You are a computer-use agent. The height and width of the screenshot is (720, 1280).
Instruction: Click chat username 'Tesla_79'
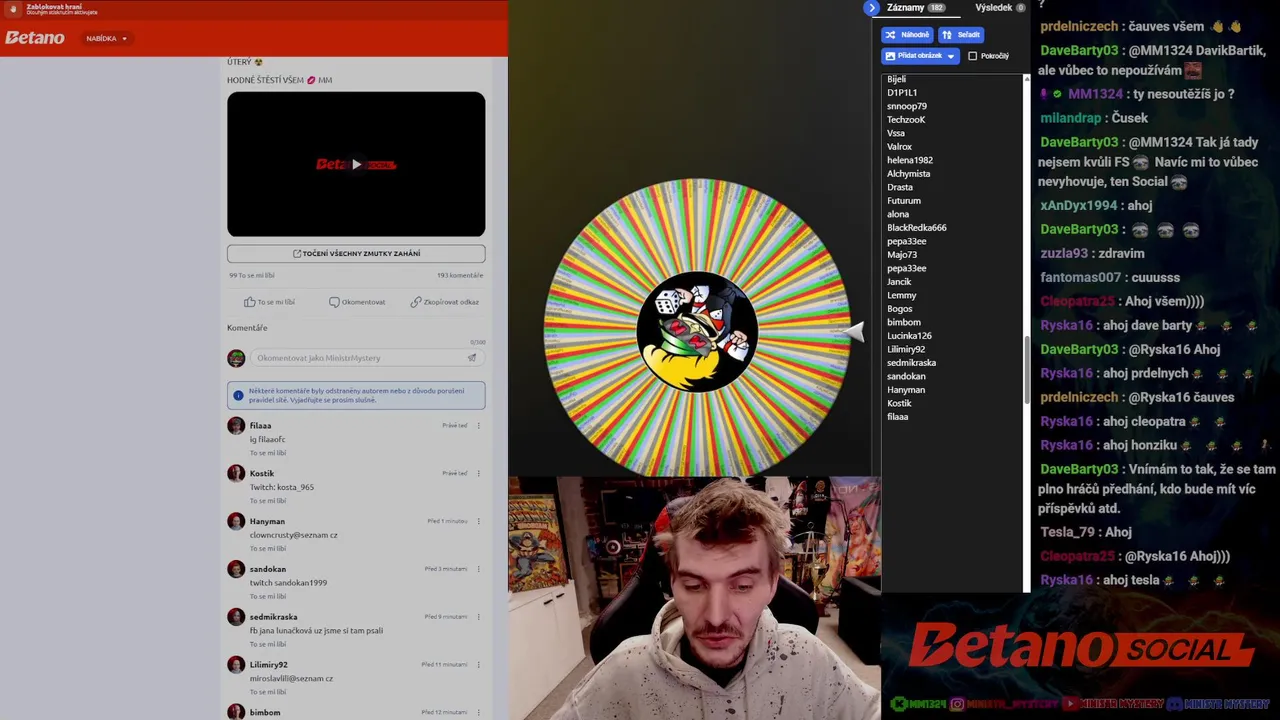[x=1067, y=533]
